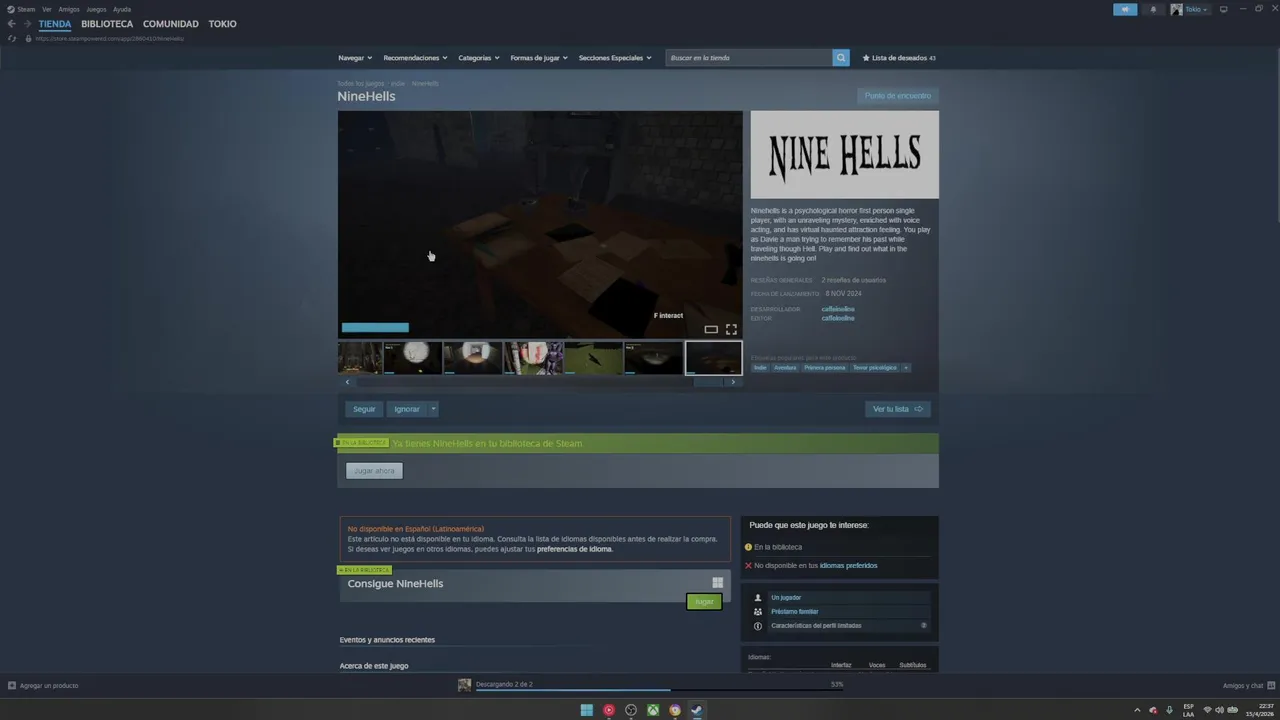Open Préstamo familiar link

795,611
